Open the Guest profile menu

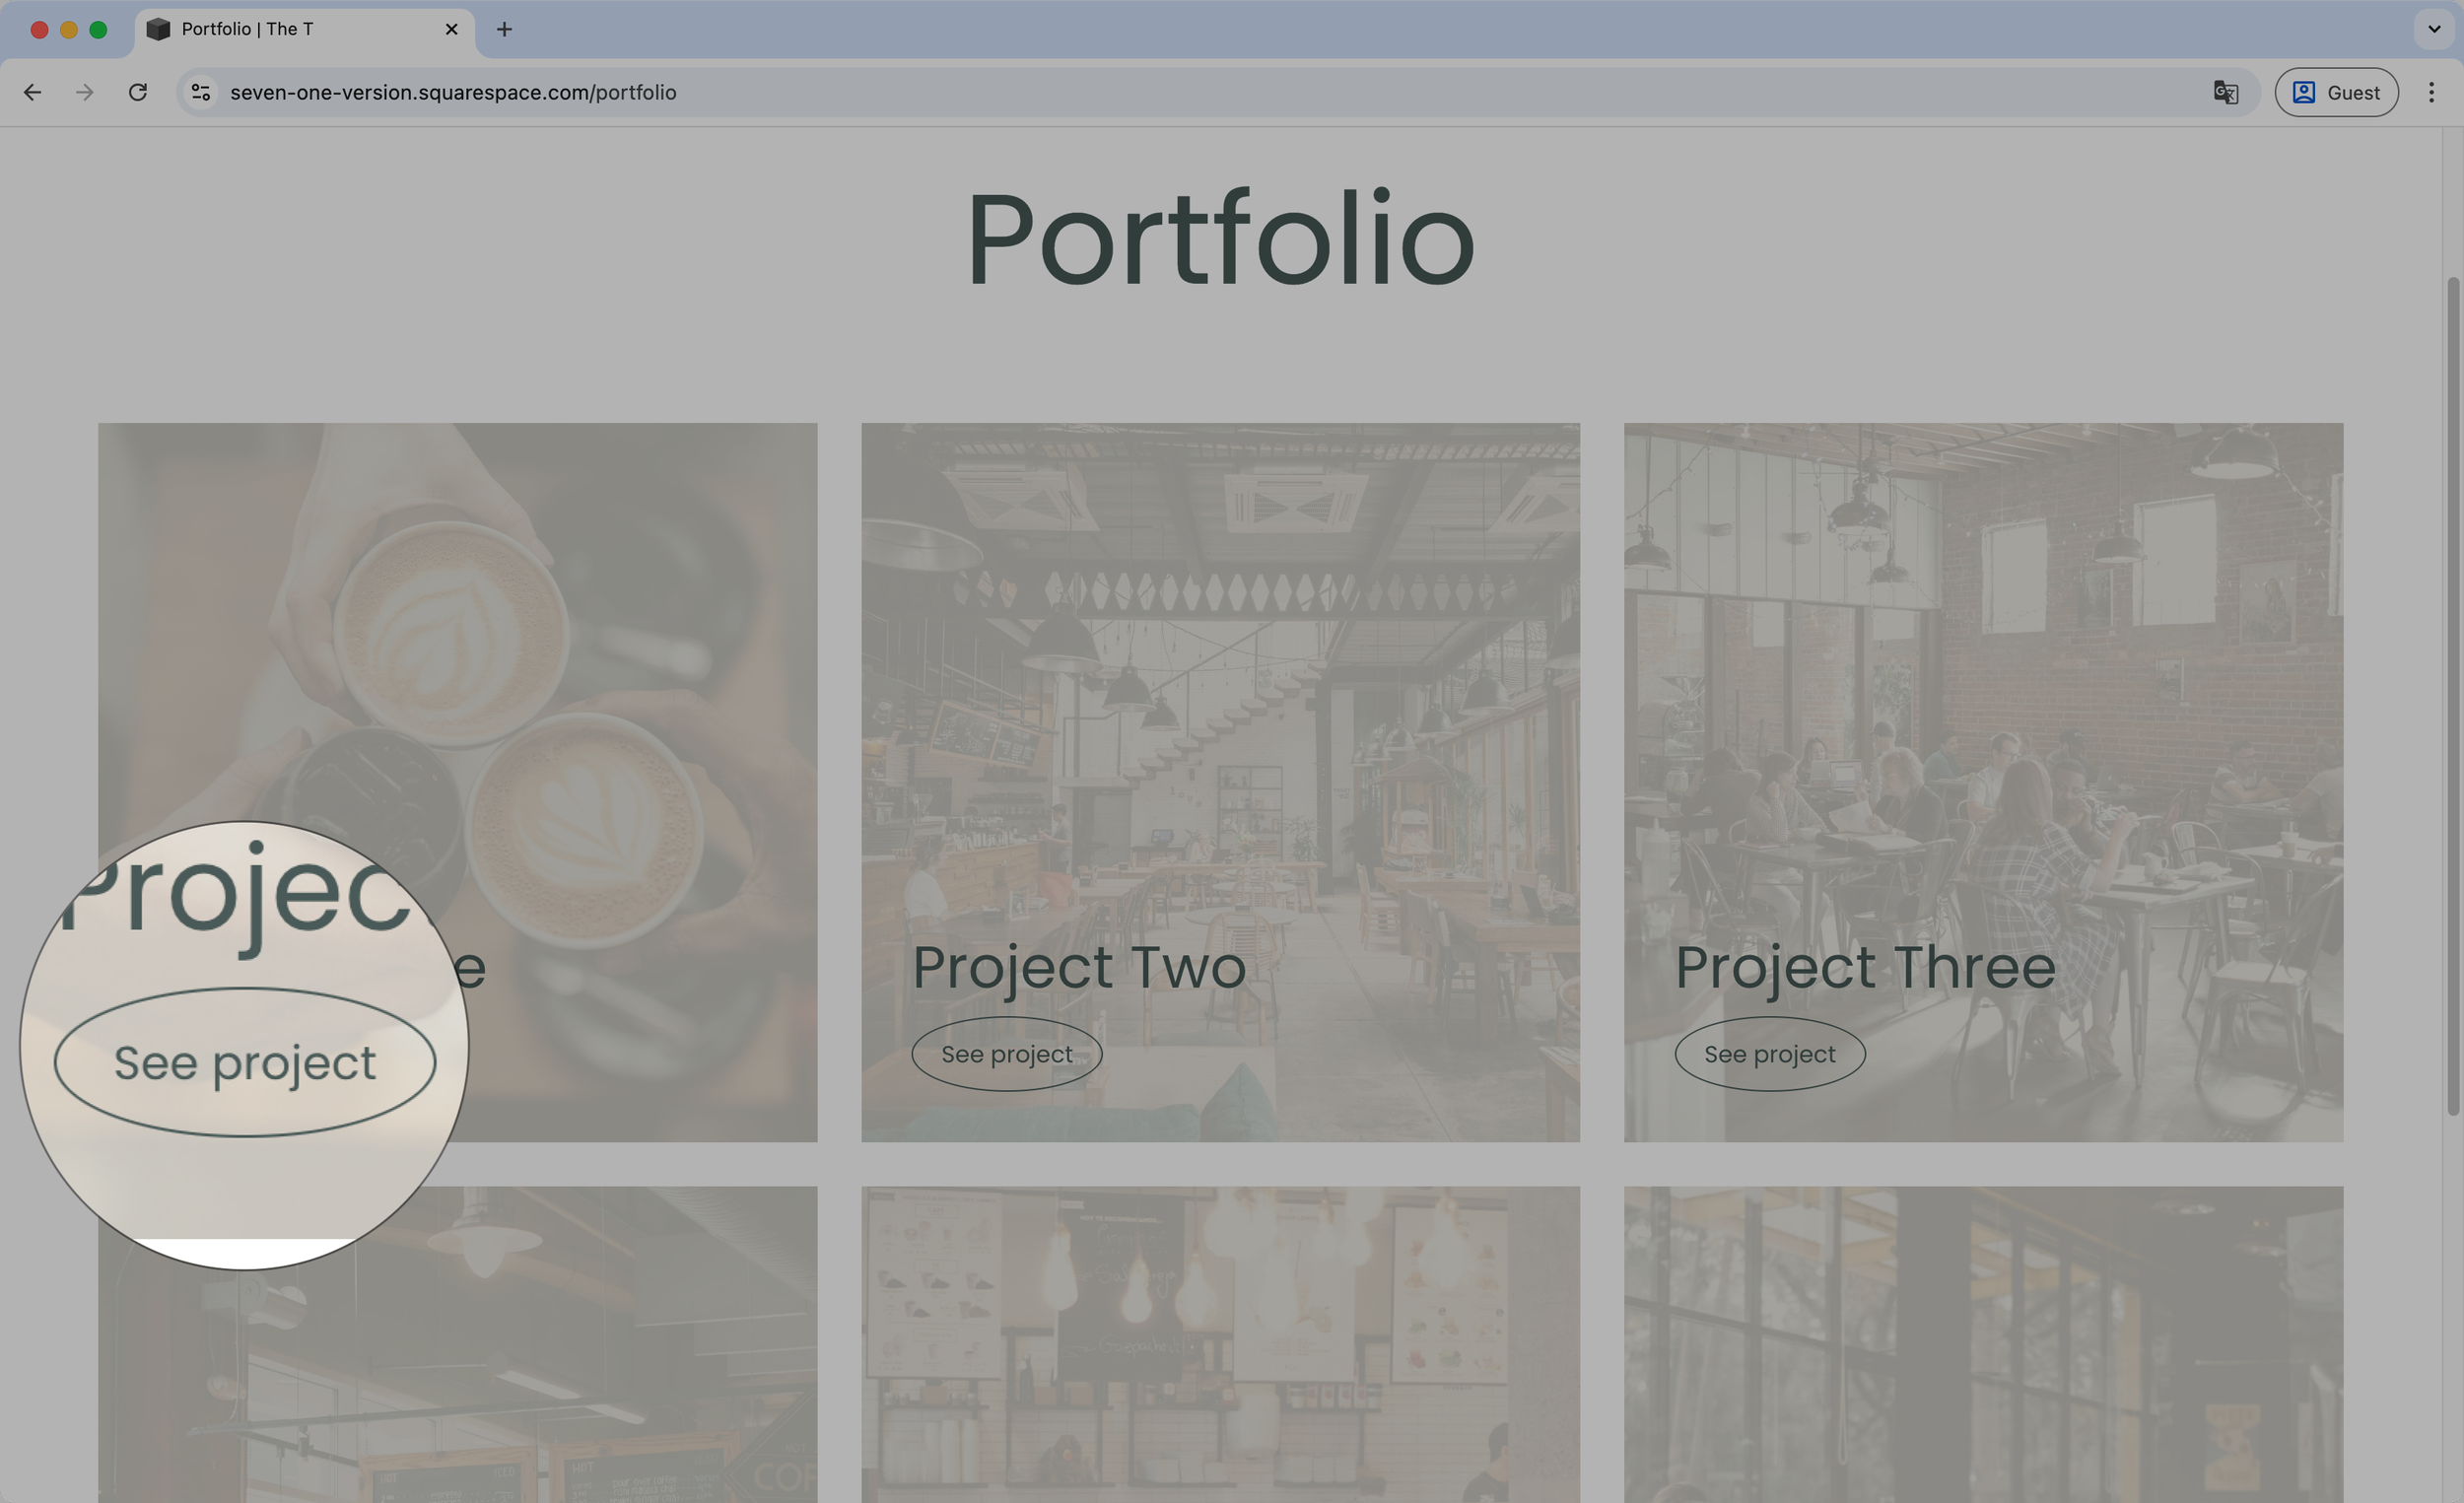tap(2336, 92)
